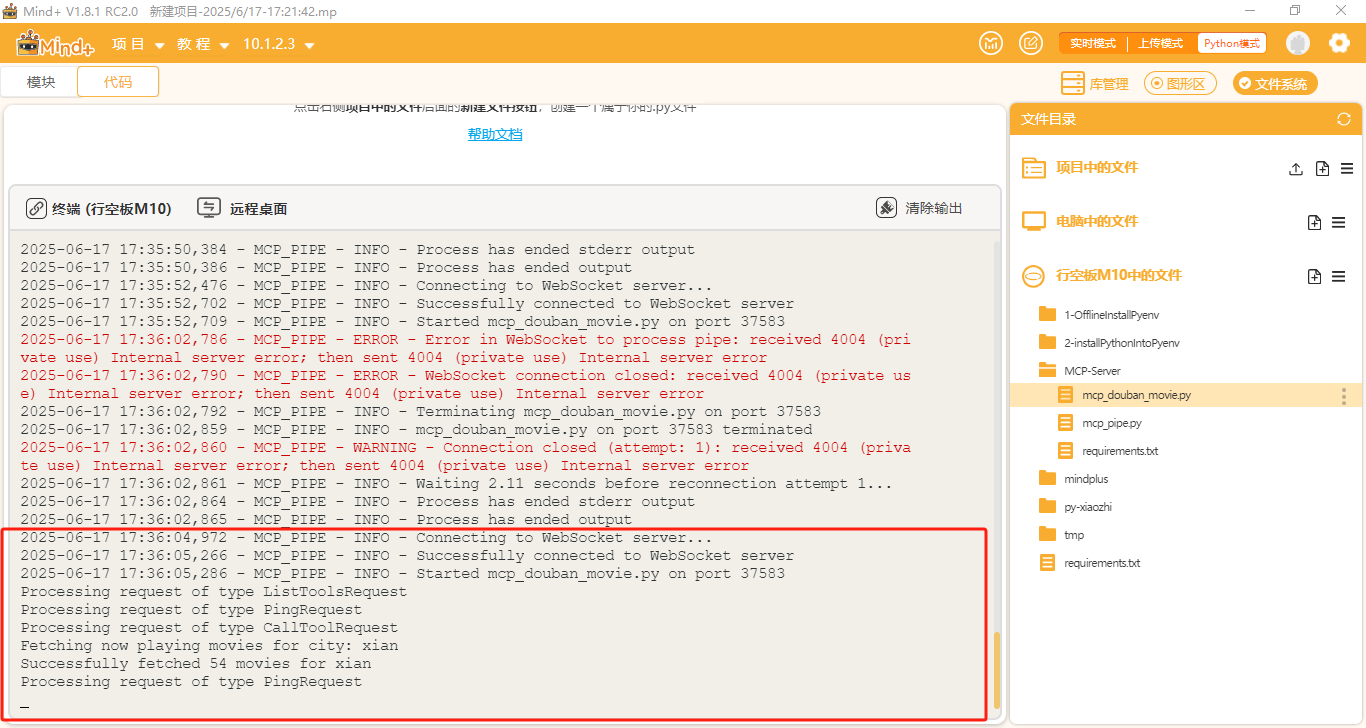Add new file in 项目中的文件

tap(1321, 169)
